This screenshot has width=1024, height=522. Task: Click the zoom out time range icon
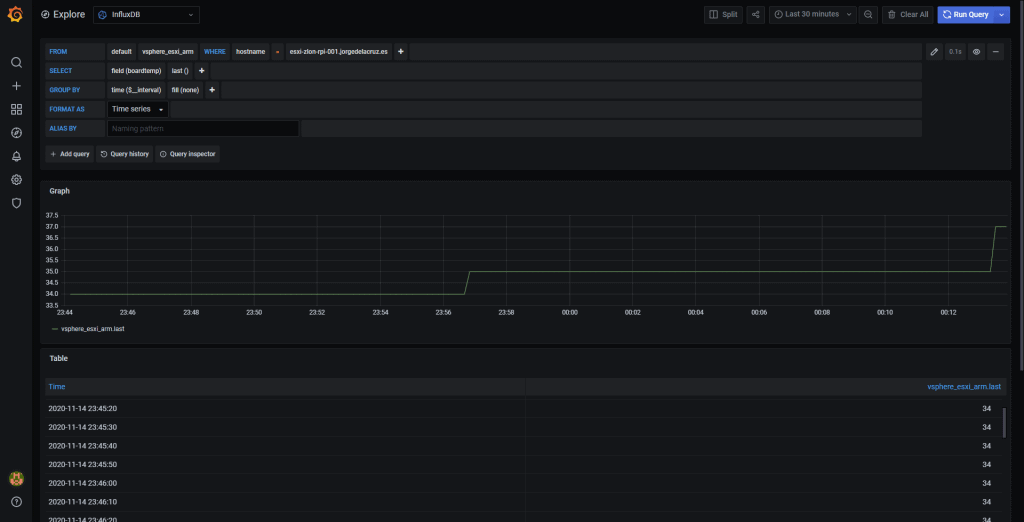(868, 14)
